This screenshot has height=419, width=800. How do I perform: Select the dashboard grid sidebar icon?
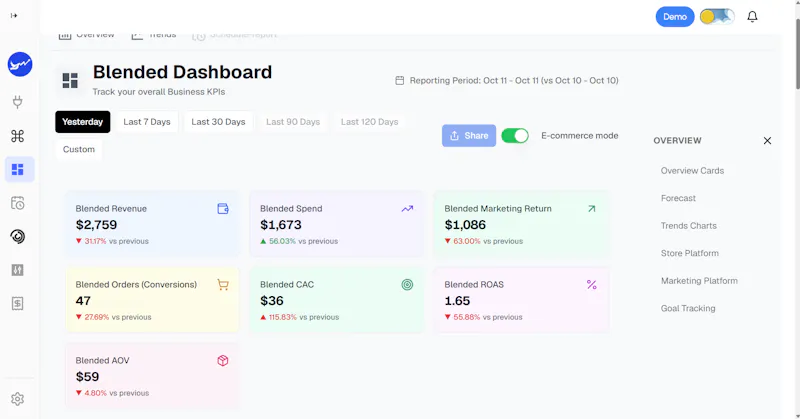(18, 169)
